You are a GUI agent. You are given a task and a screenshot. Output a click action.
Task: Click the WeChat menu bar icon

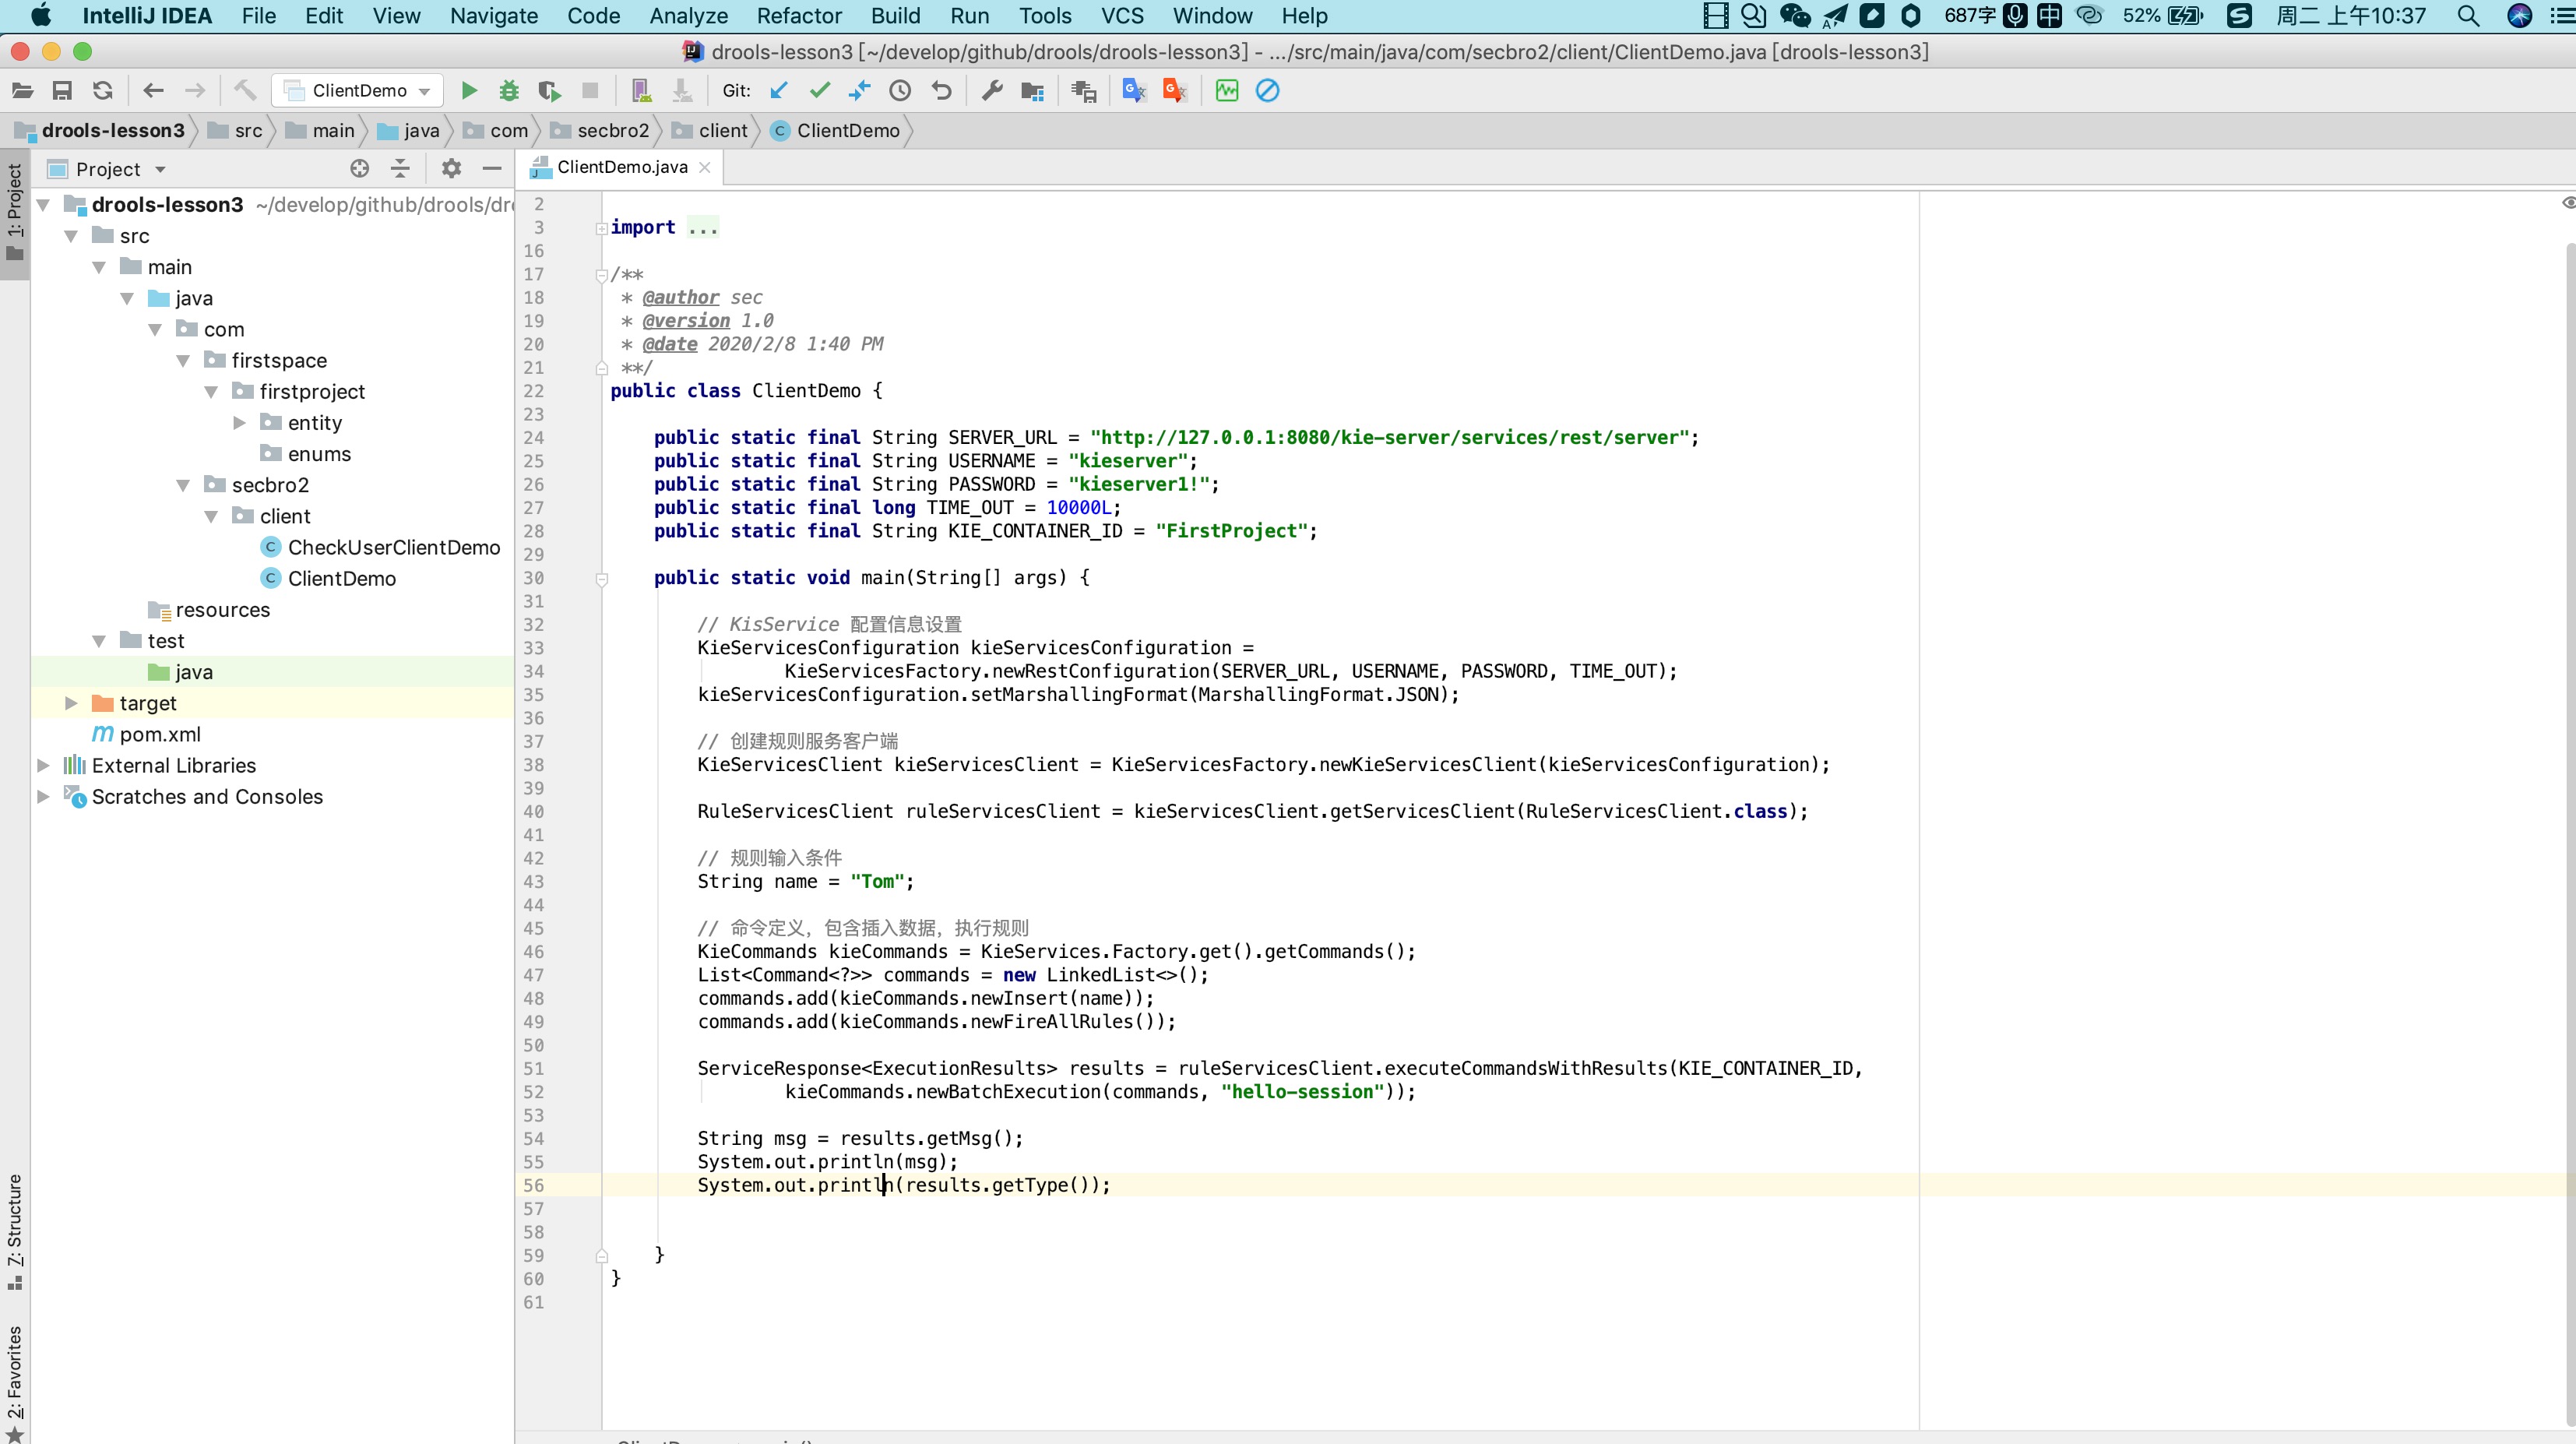[1795, 16]
